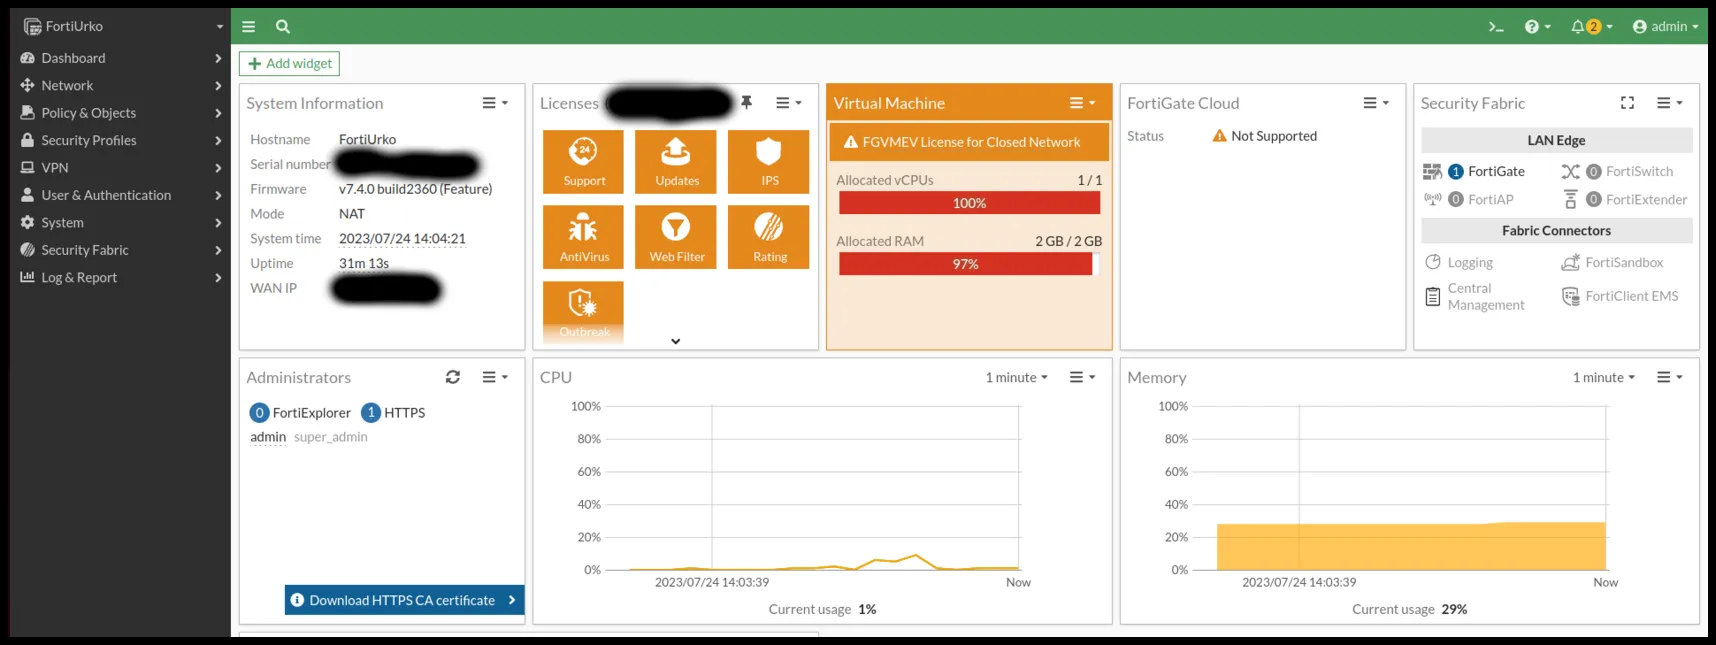Open the System Information widget menu

[x=495, y=103]
